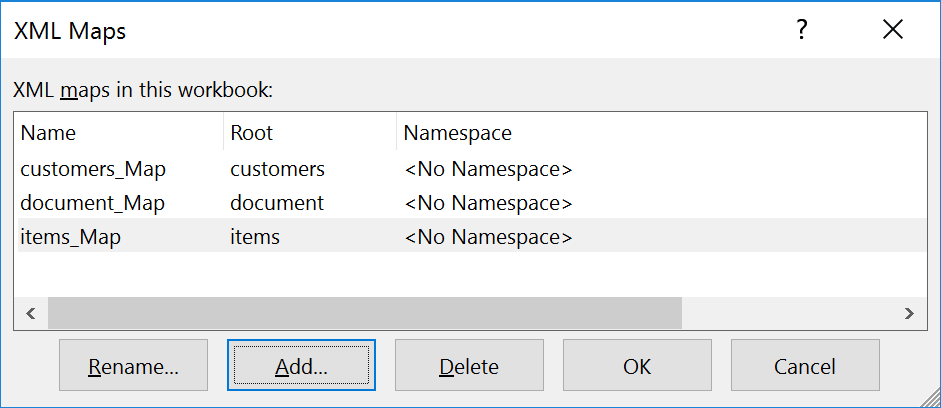Delete the selected XML map
This screenshot has height=408, width=941.
pos(469,366)
